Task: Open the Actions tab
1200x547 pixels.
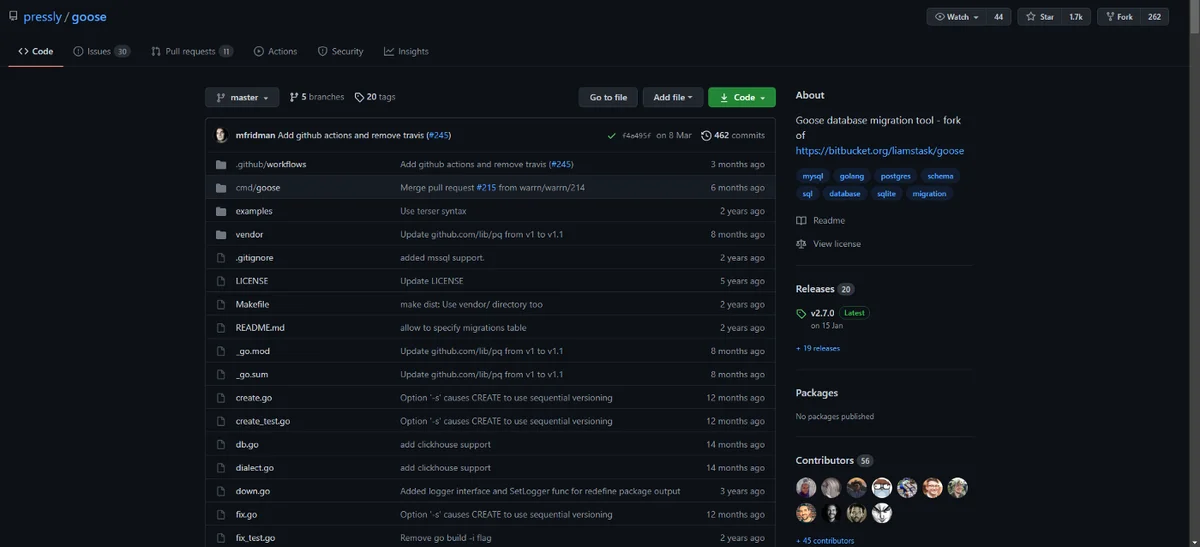Action: pos(275,51)
